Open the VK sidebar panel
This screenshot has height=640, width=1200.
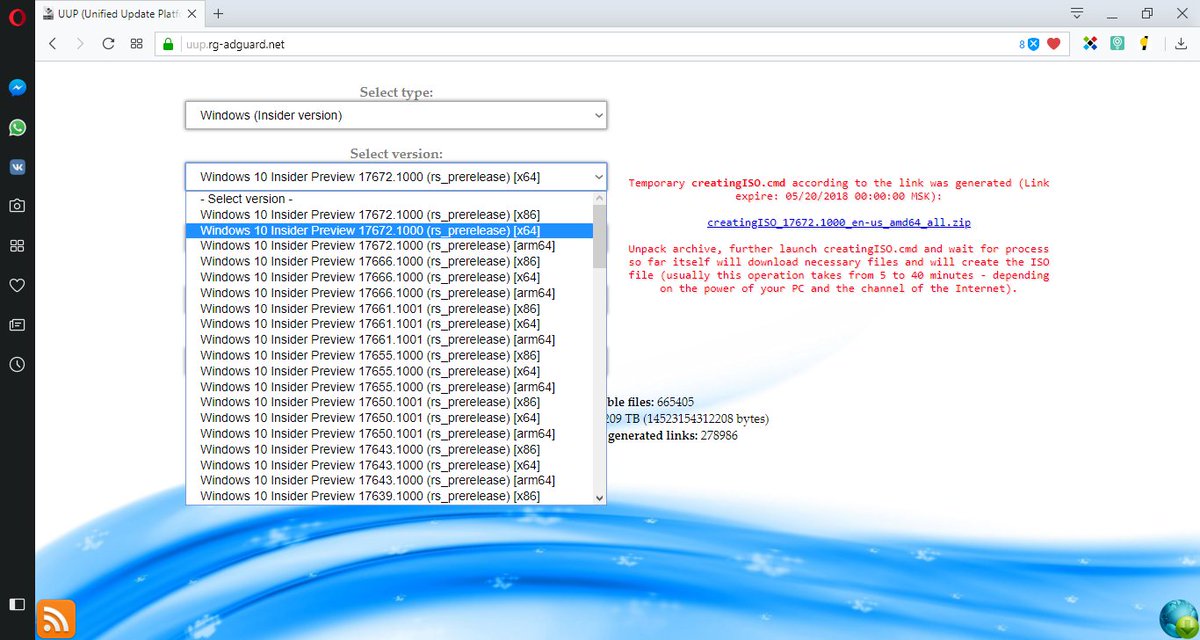point(17,167)
